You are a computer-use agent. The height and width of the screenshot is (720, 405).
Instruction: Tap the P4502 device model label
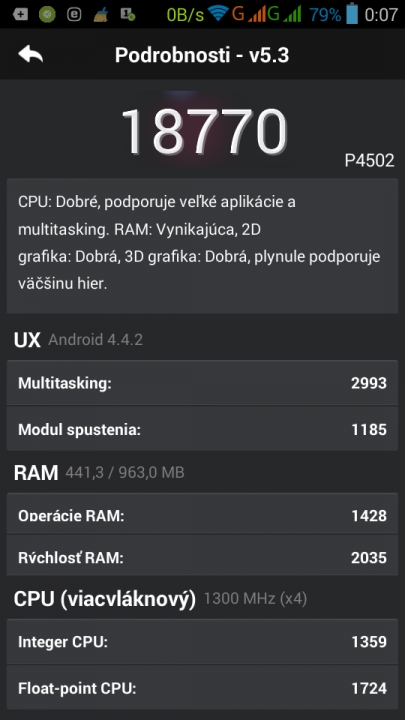[x=369, y=160]
